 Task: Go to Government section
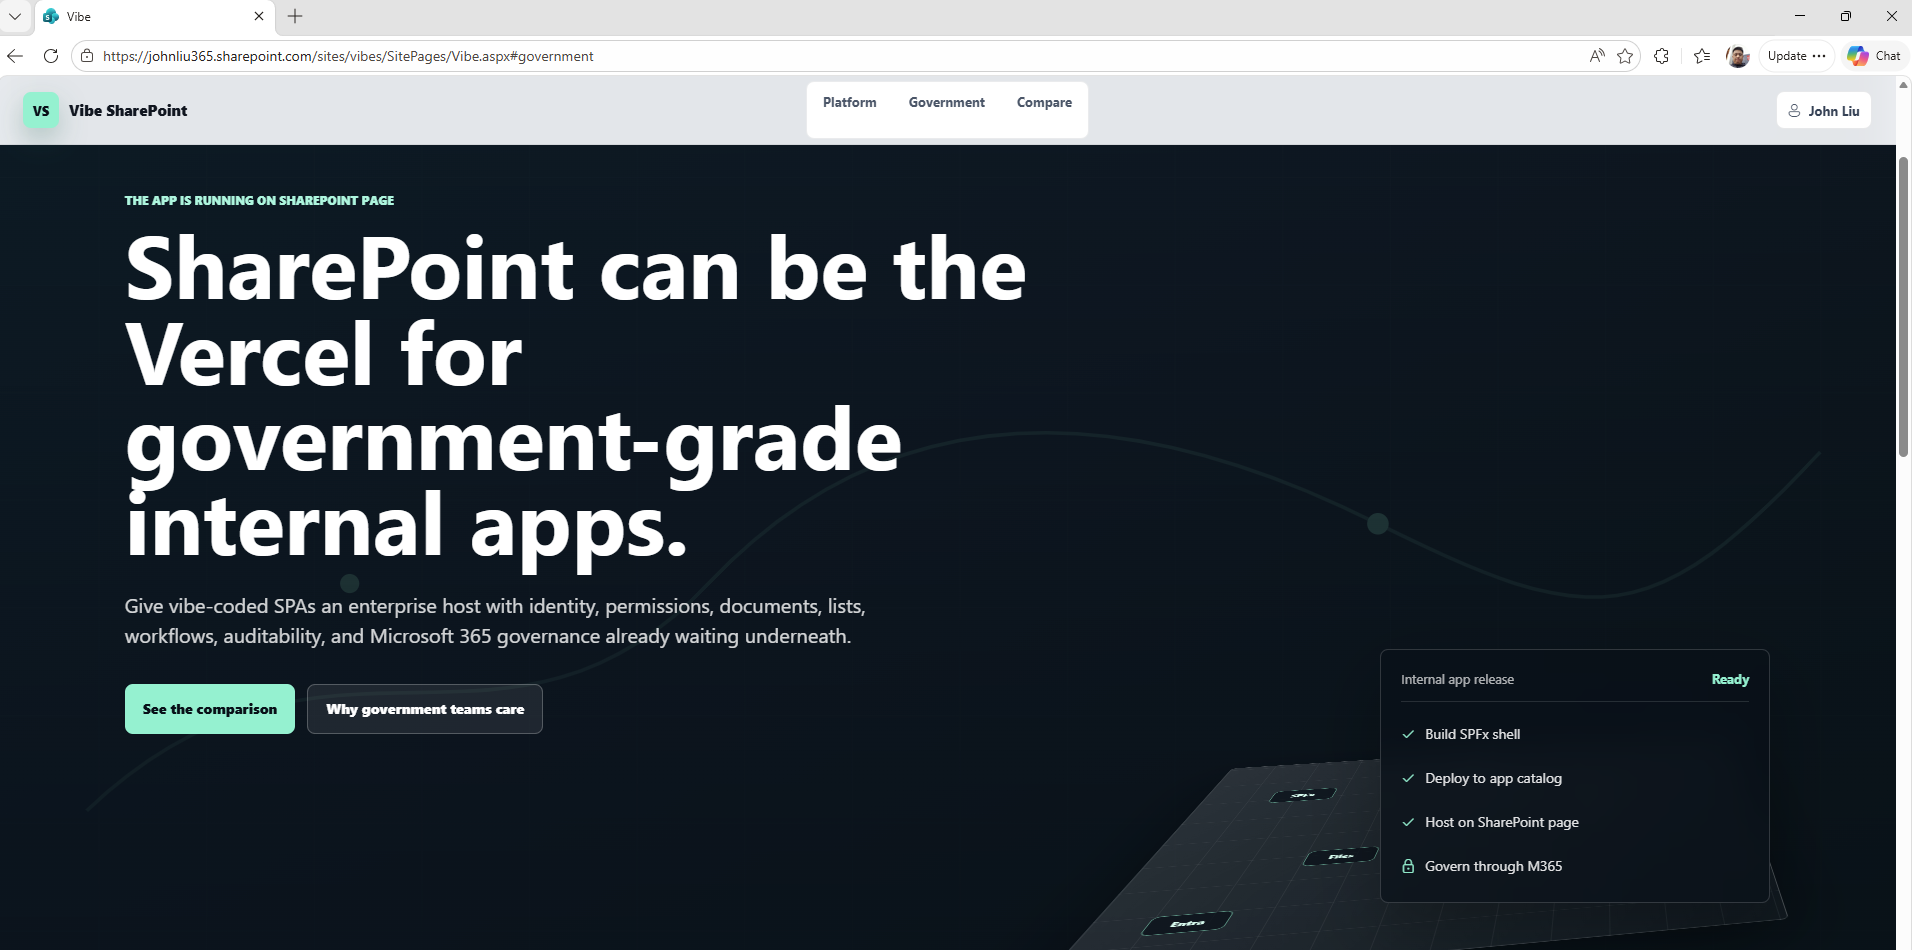tap(947, 102)
